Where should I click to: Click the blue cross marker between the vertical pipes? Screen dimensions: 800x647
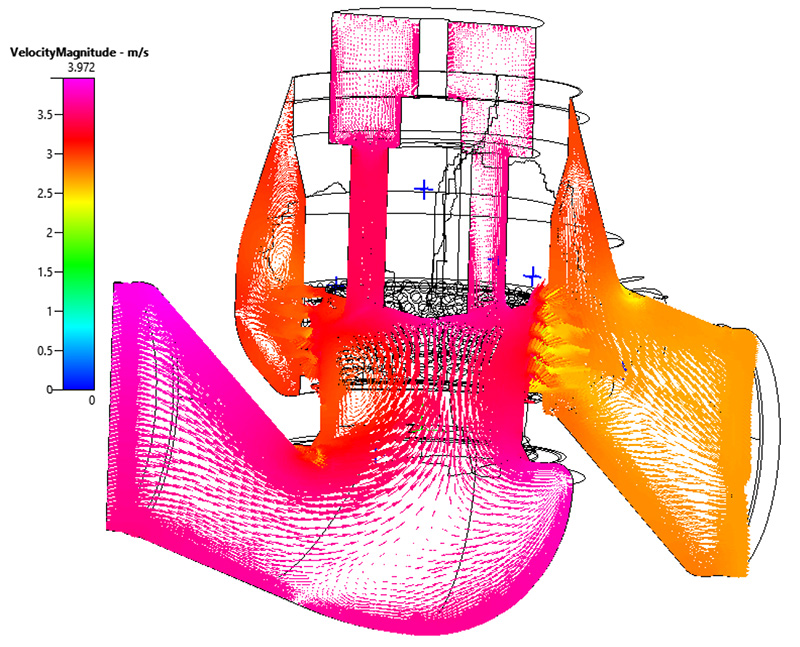click(423, 189)
